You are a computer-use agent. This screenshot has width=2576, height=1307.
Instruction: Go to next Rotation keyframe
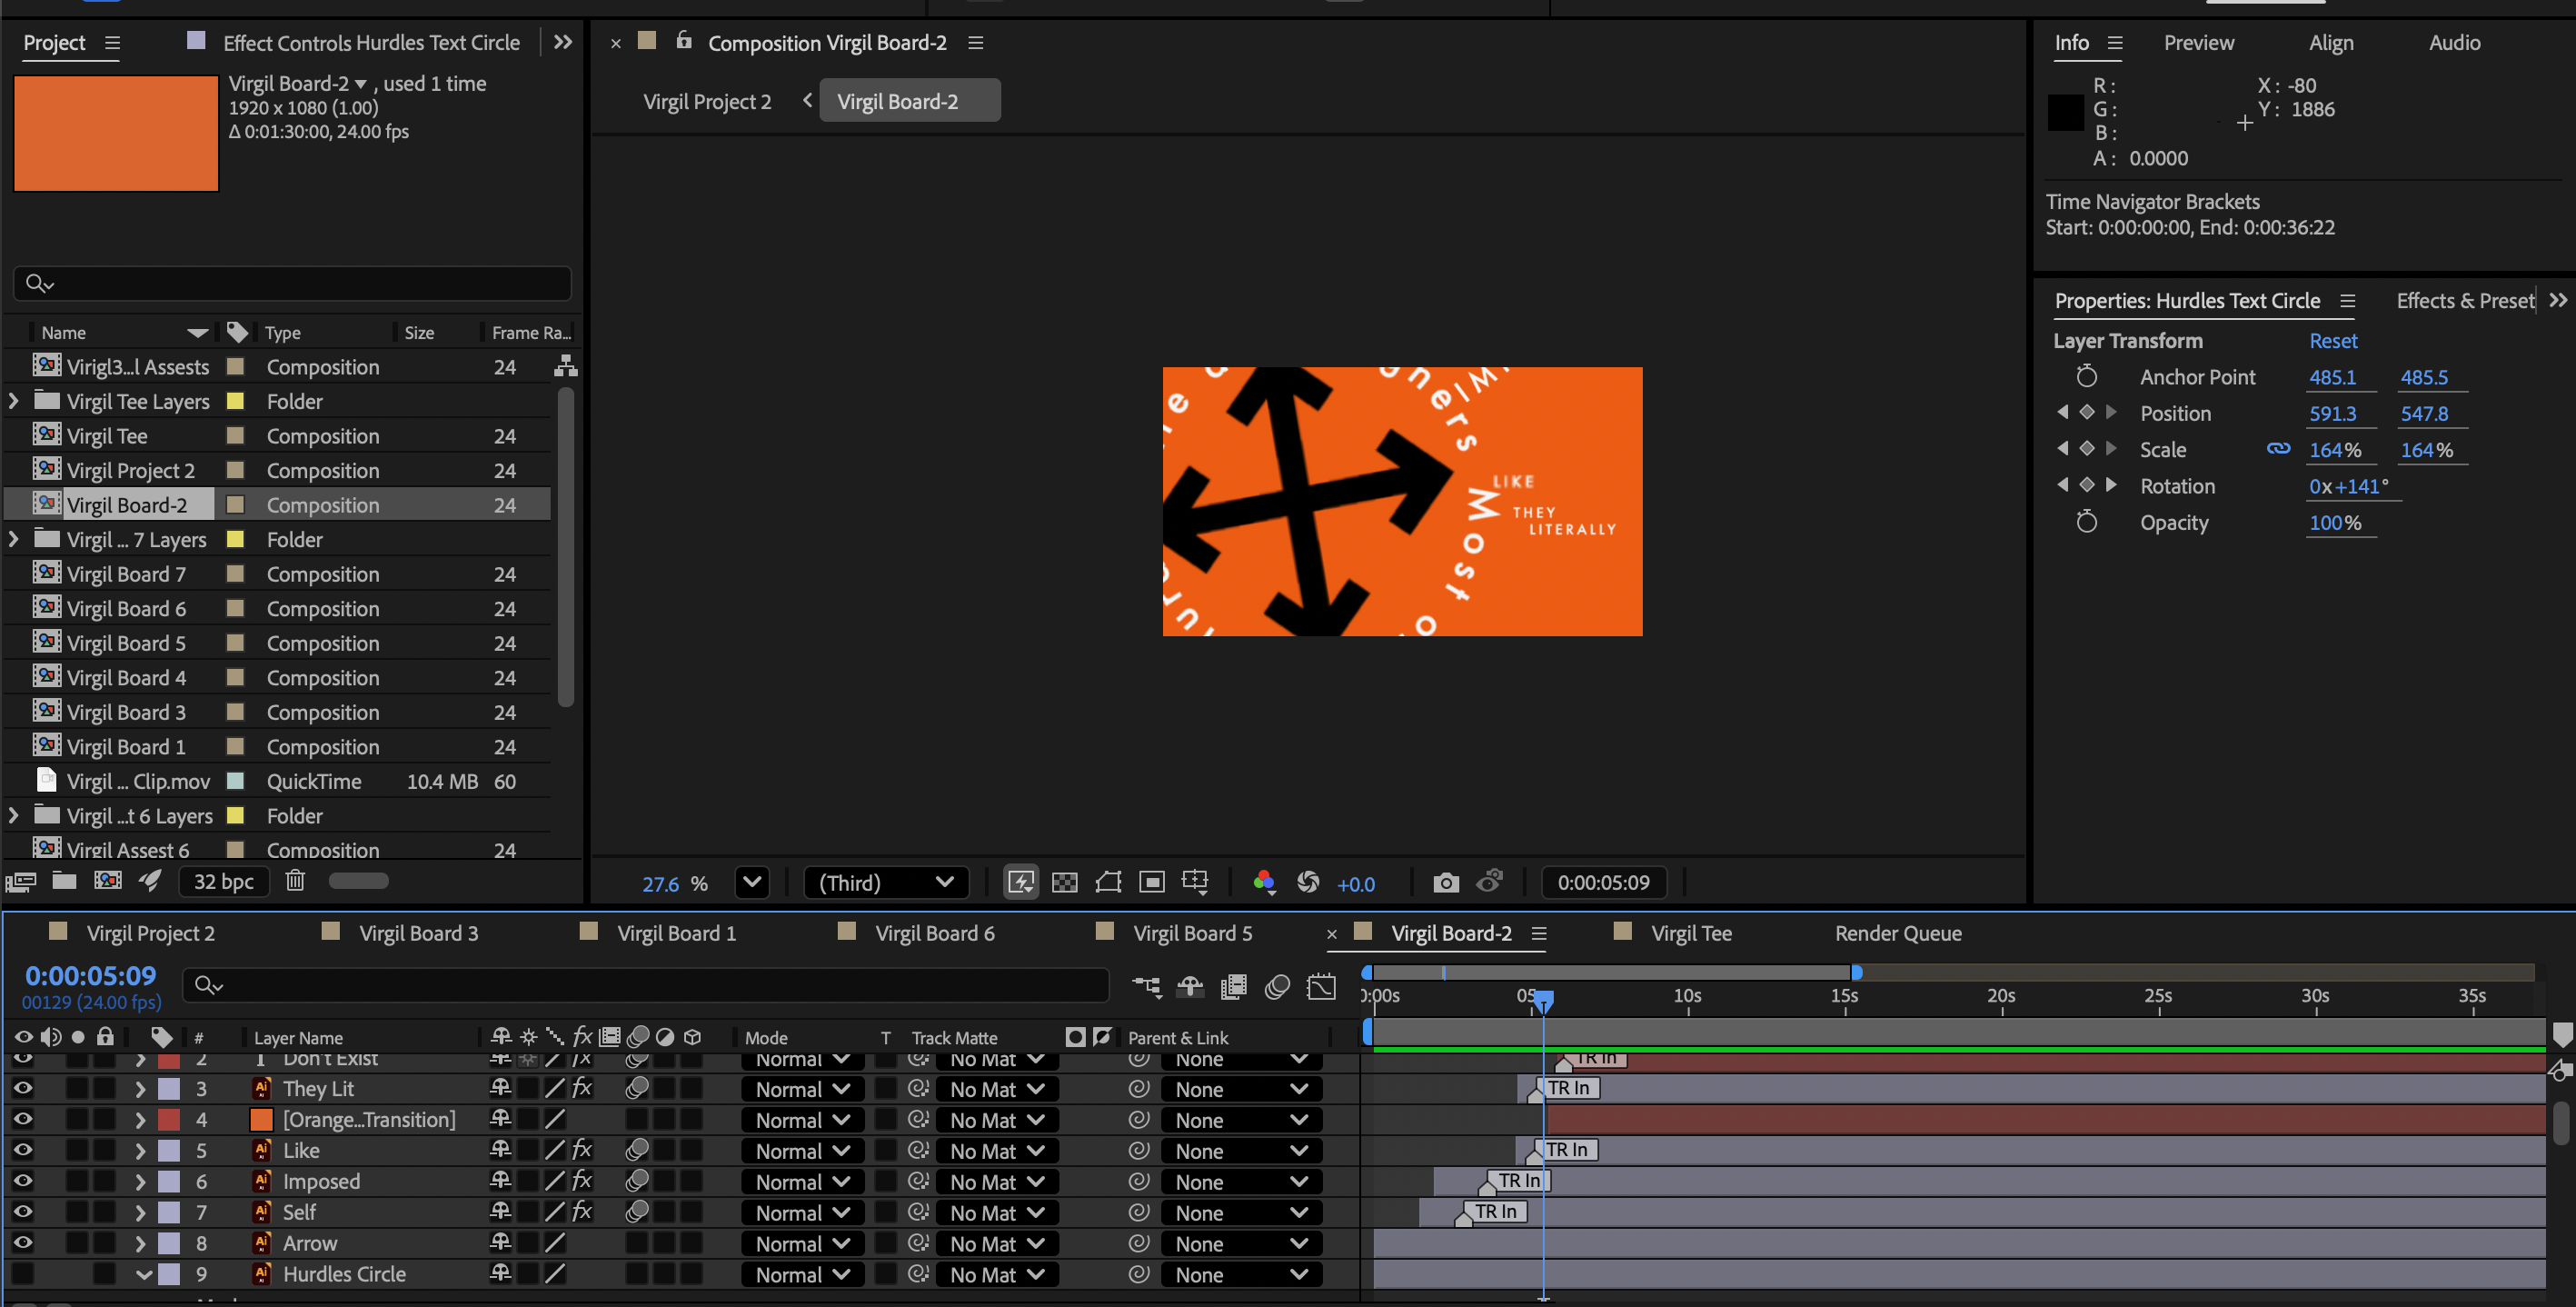point(2111,485)
